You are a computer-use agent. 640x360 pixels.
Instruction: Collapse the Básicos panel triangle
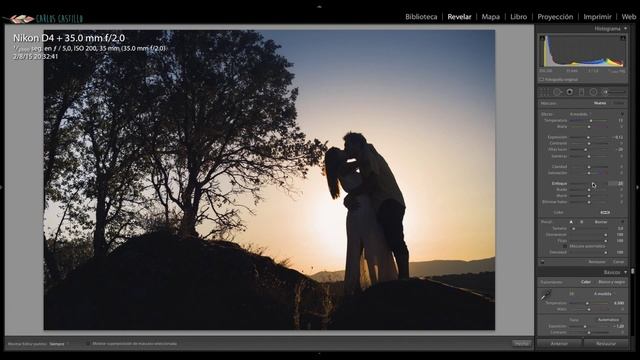tap(625, 272)
